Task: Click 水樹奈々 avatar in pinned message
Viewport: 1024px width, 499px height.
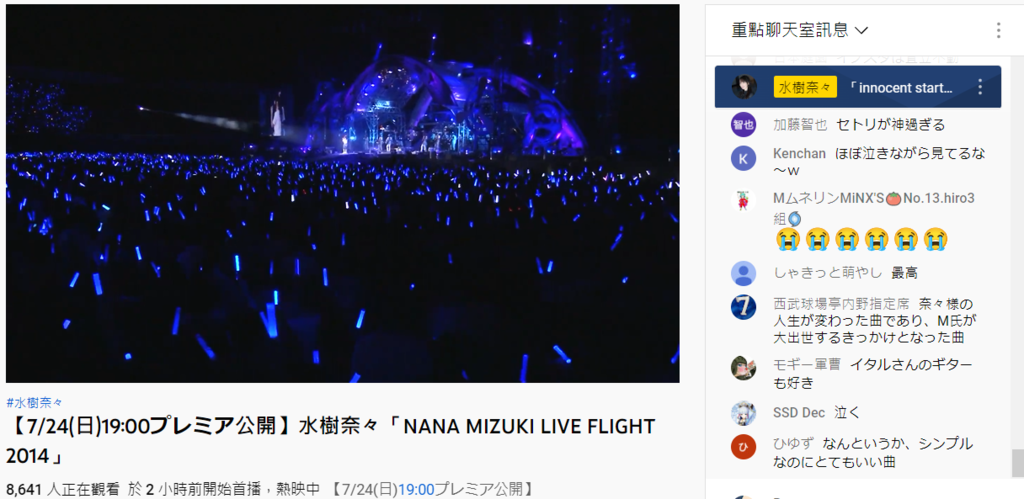Action: [744, 87]
